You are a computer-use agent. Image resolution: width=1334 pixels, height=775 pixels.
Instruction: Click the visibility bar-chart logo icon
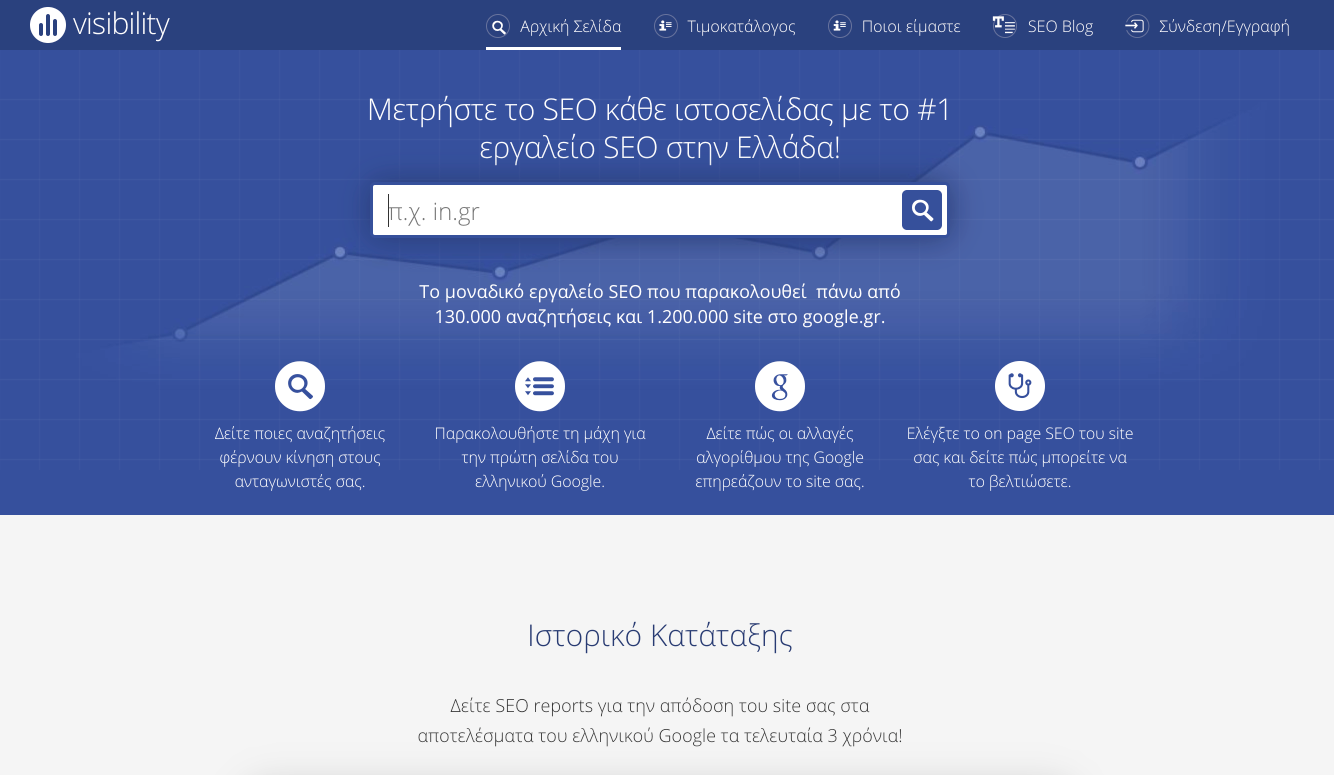tap(48, 25)
